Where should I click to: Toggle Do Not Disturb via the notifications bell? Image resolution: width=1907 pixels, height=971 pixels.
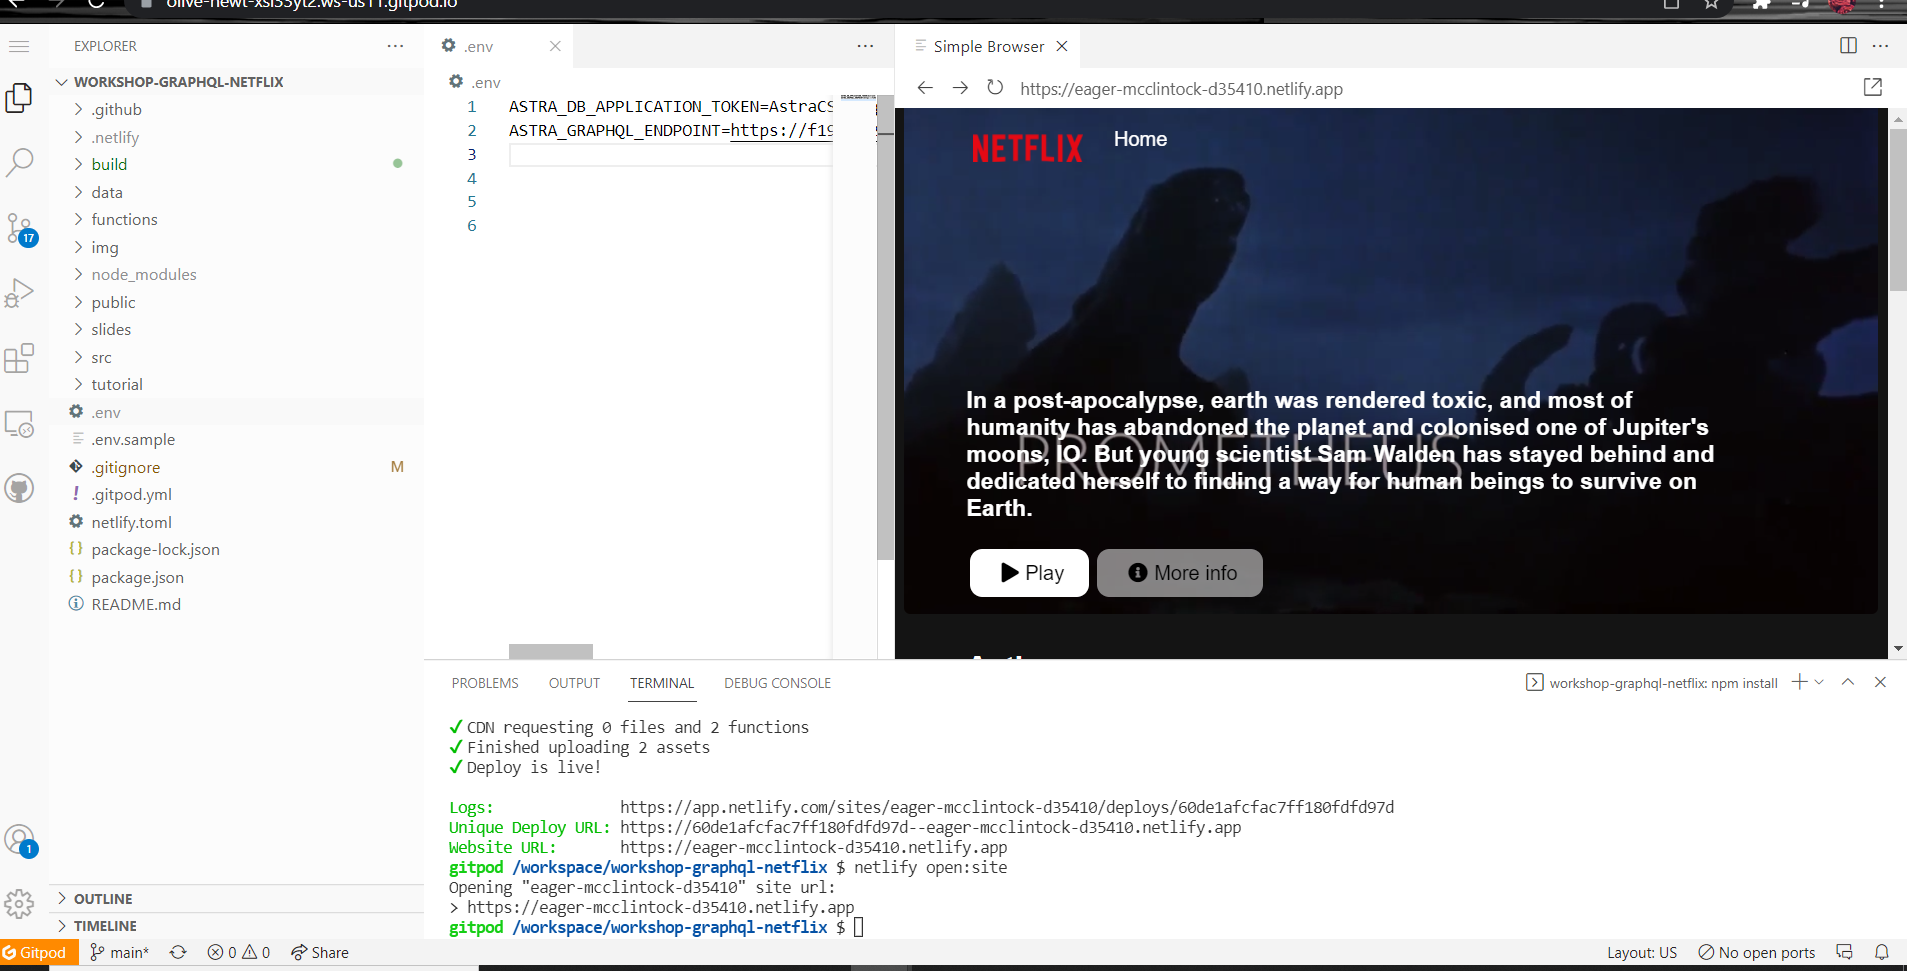[1883, 952]
